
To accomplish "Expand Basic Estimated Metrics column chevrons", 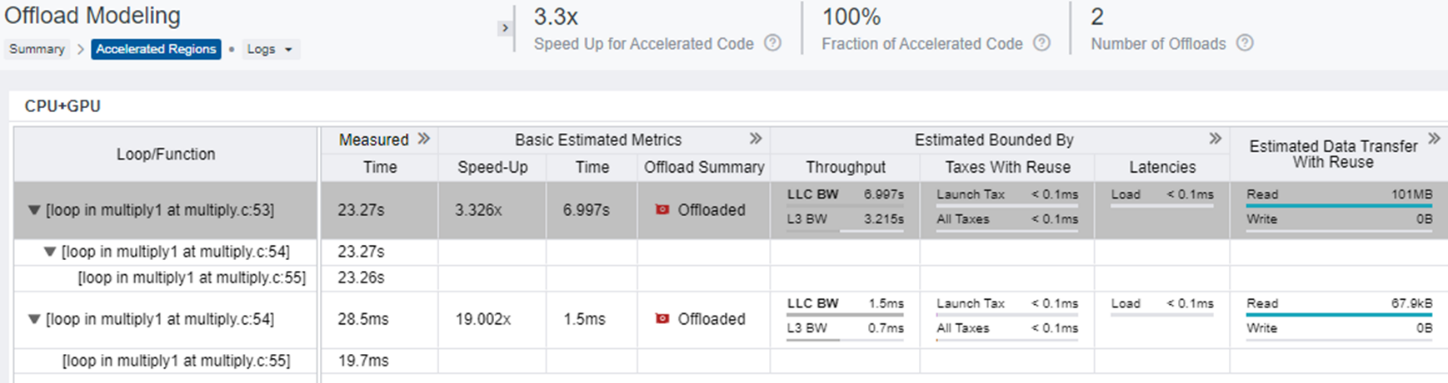I will click(756, 139).
